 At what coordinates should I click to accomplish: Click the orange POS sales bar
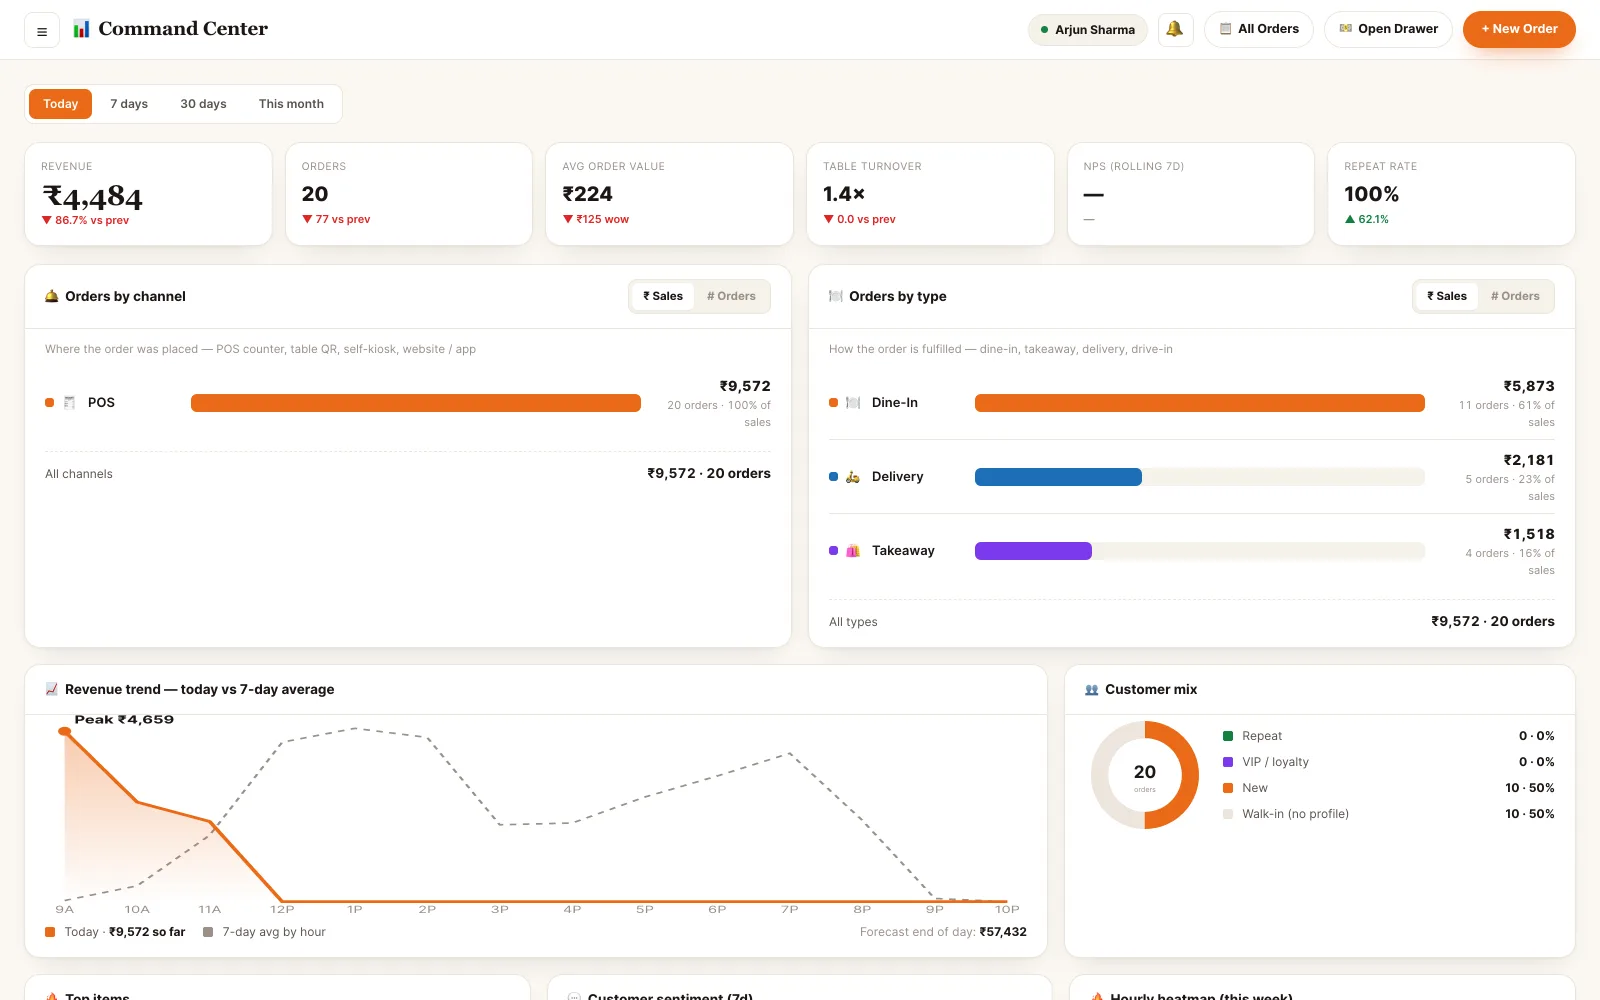click(x=416, y=403)
